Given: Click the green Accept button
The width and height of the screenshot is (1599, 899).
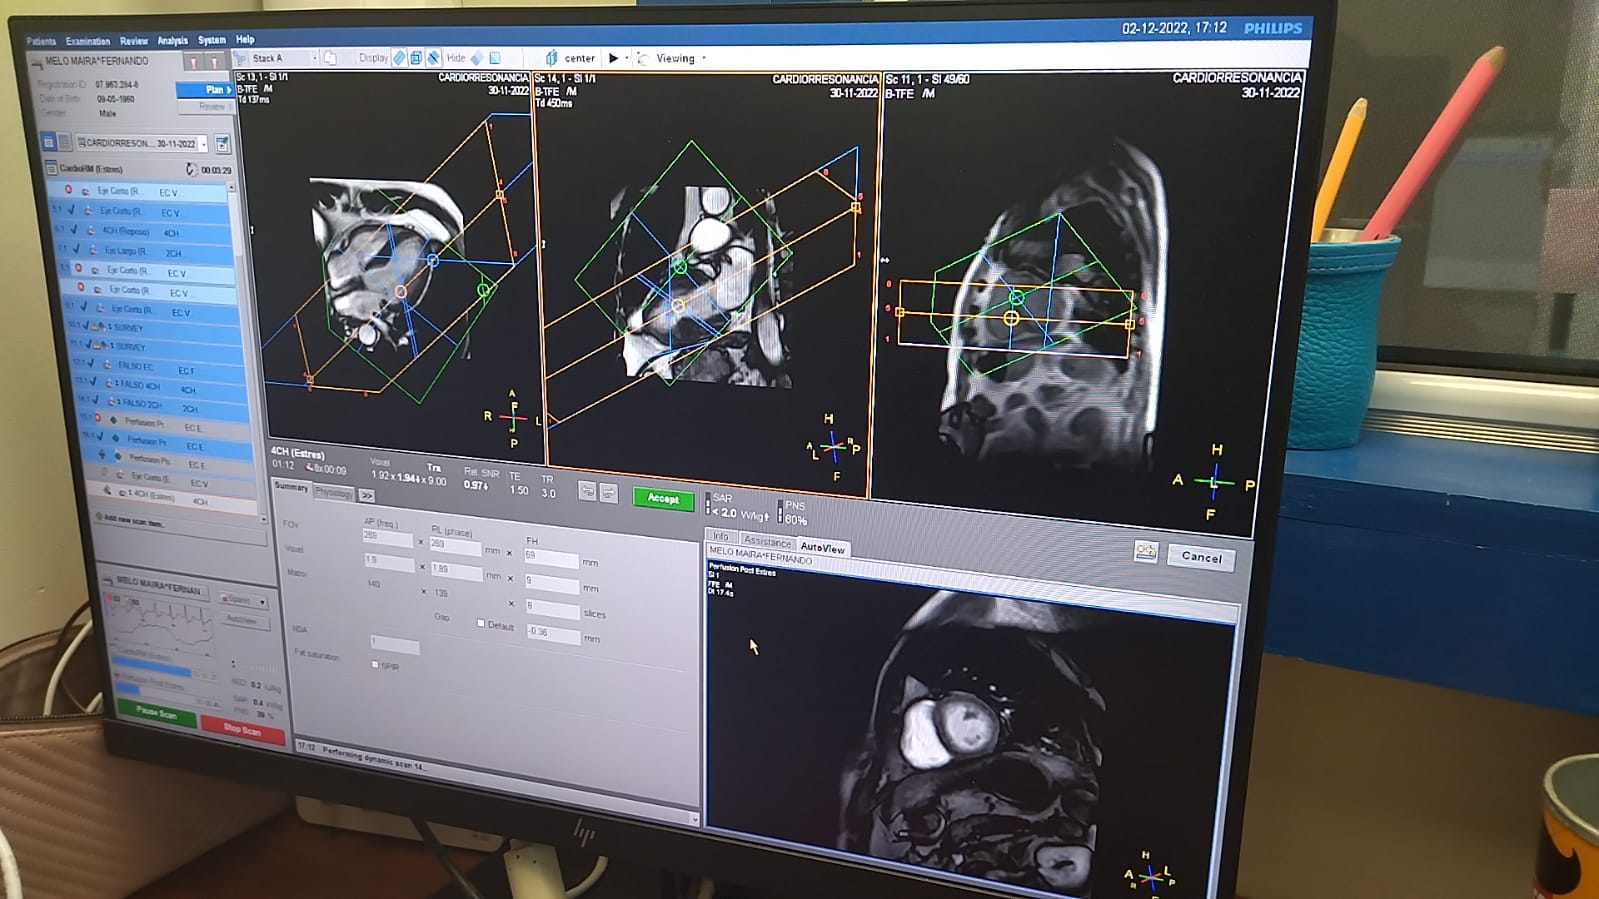Looking at the screenshot, I should (x=663, y=498).
